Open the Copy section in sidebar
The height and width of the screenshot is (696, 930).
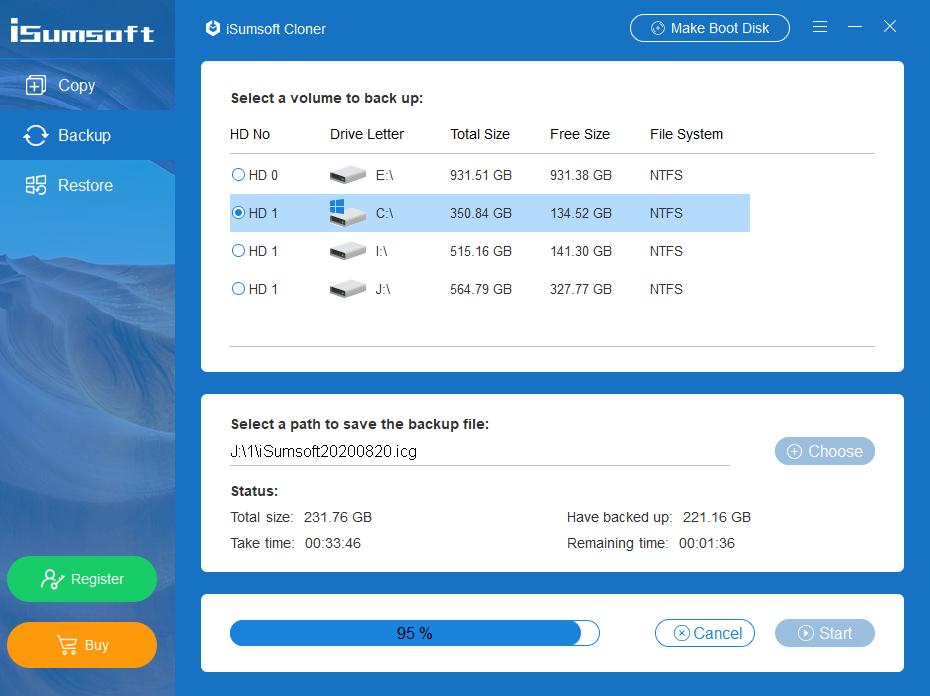(87, 85)
